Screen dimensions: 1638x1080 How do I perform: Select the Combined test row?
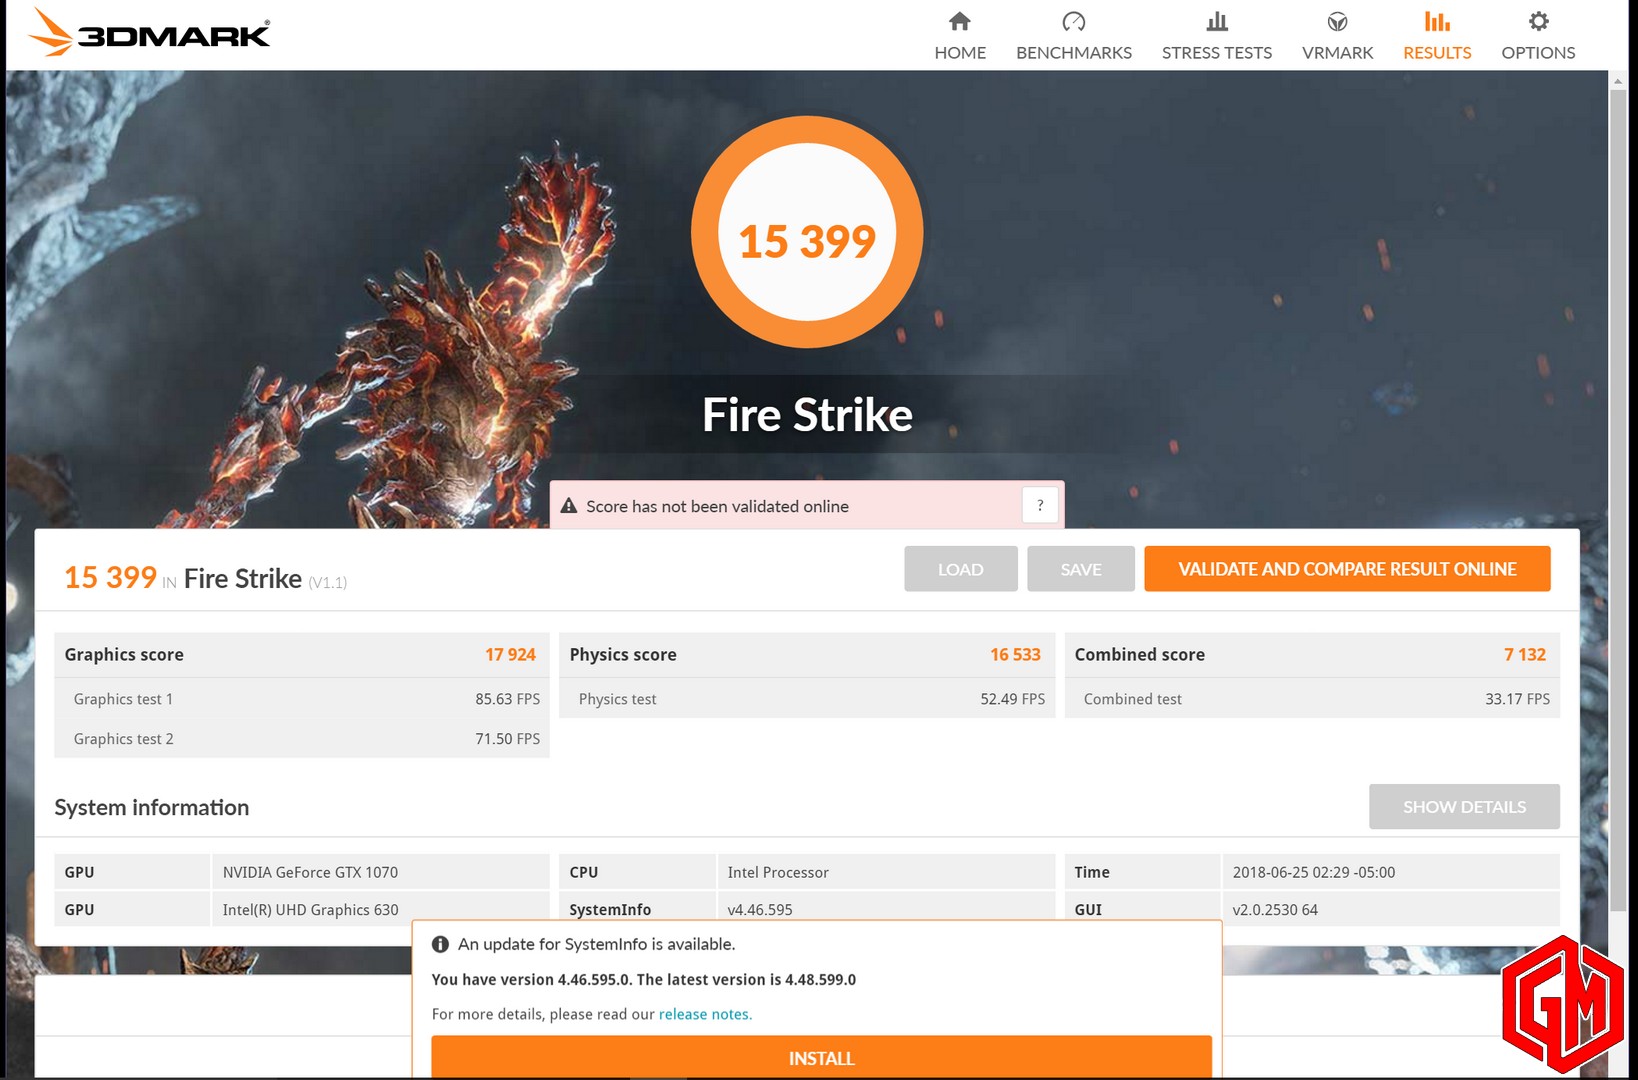1312,699
